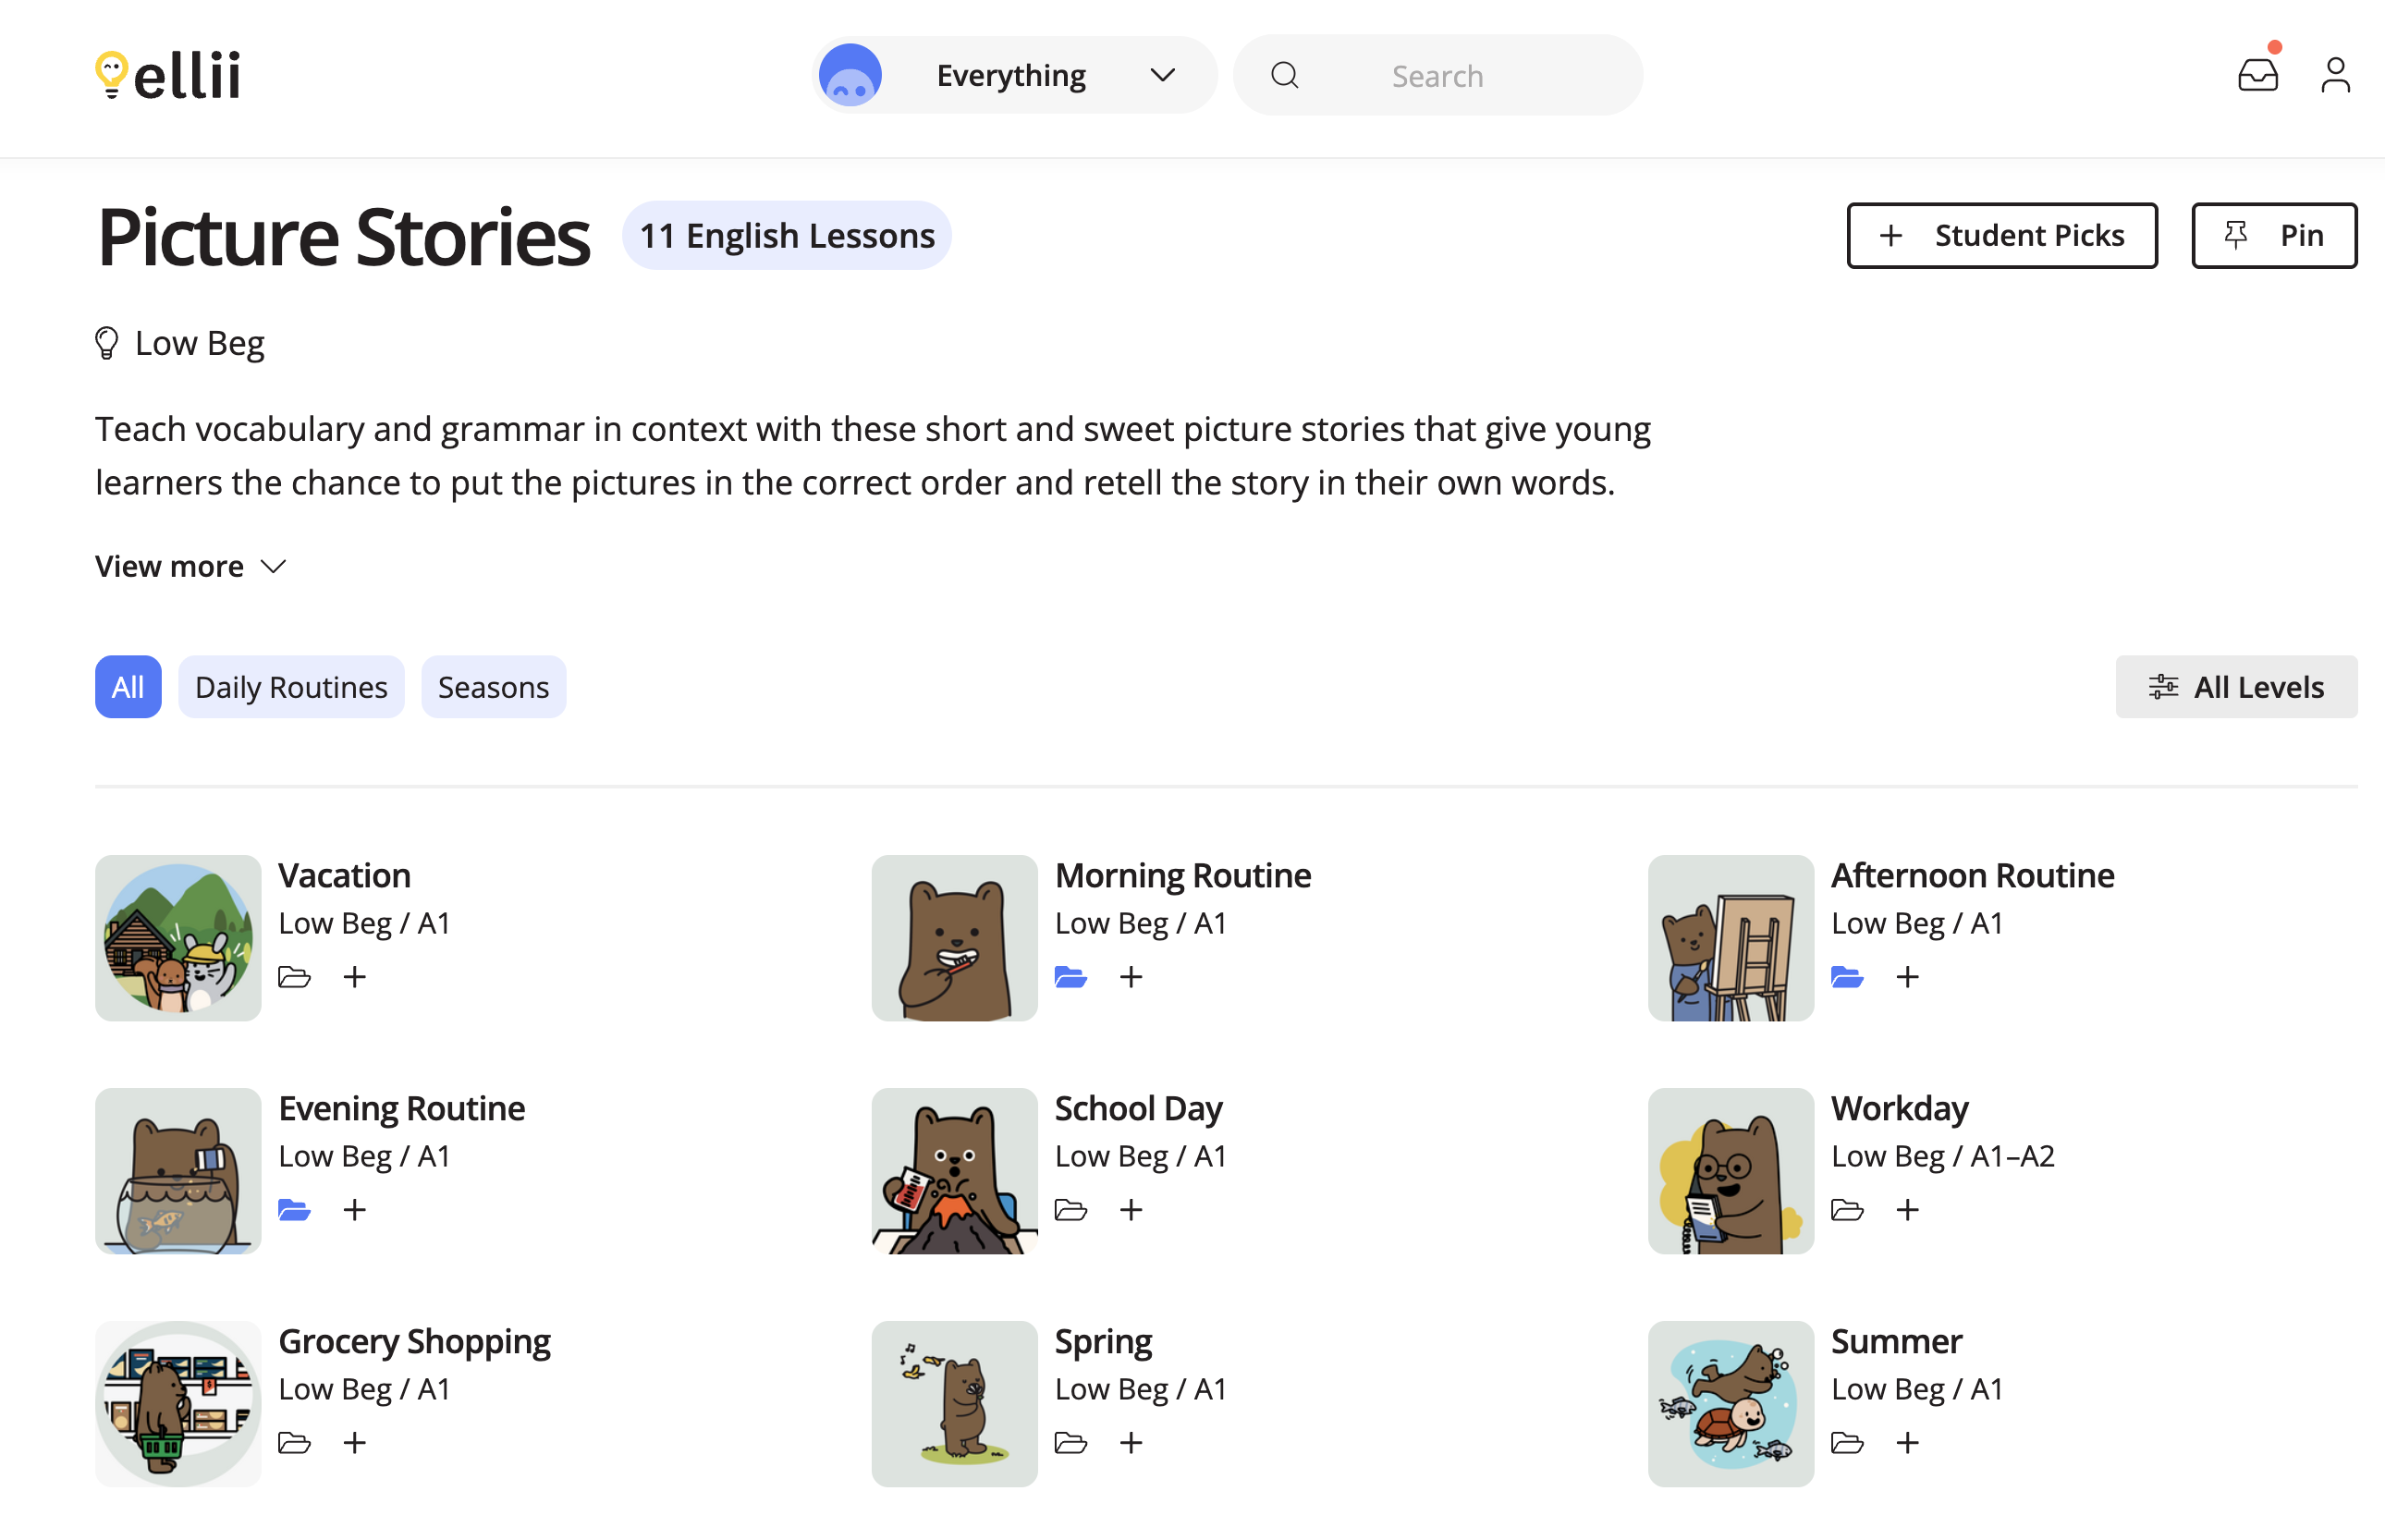Add the Workday lesson via its plus icon

(x=1908, y=1210)
